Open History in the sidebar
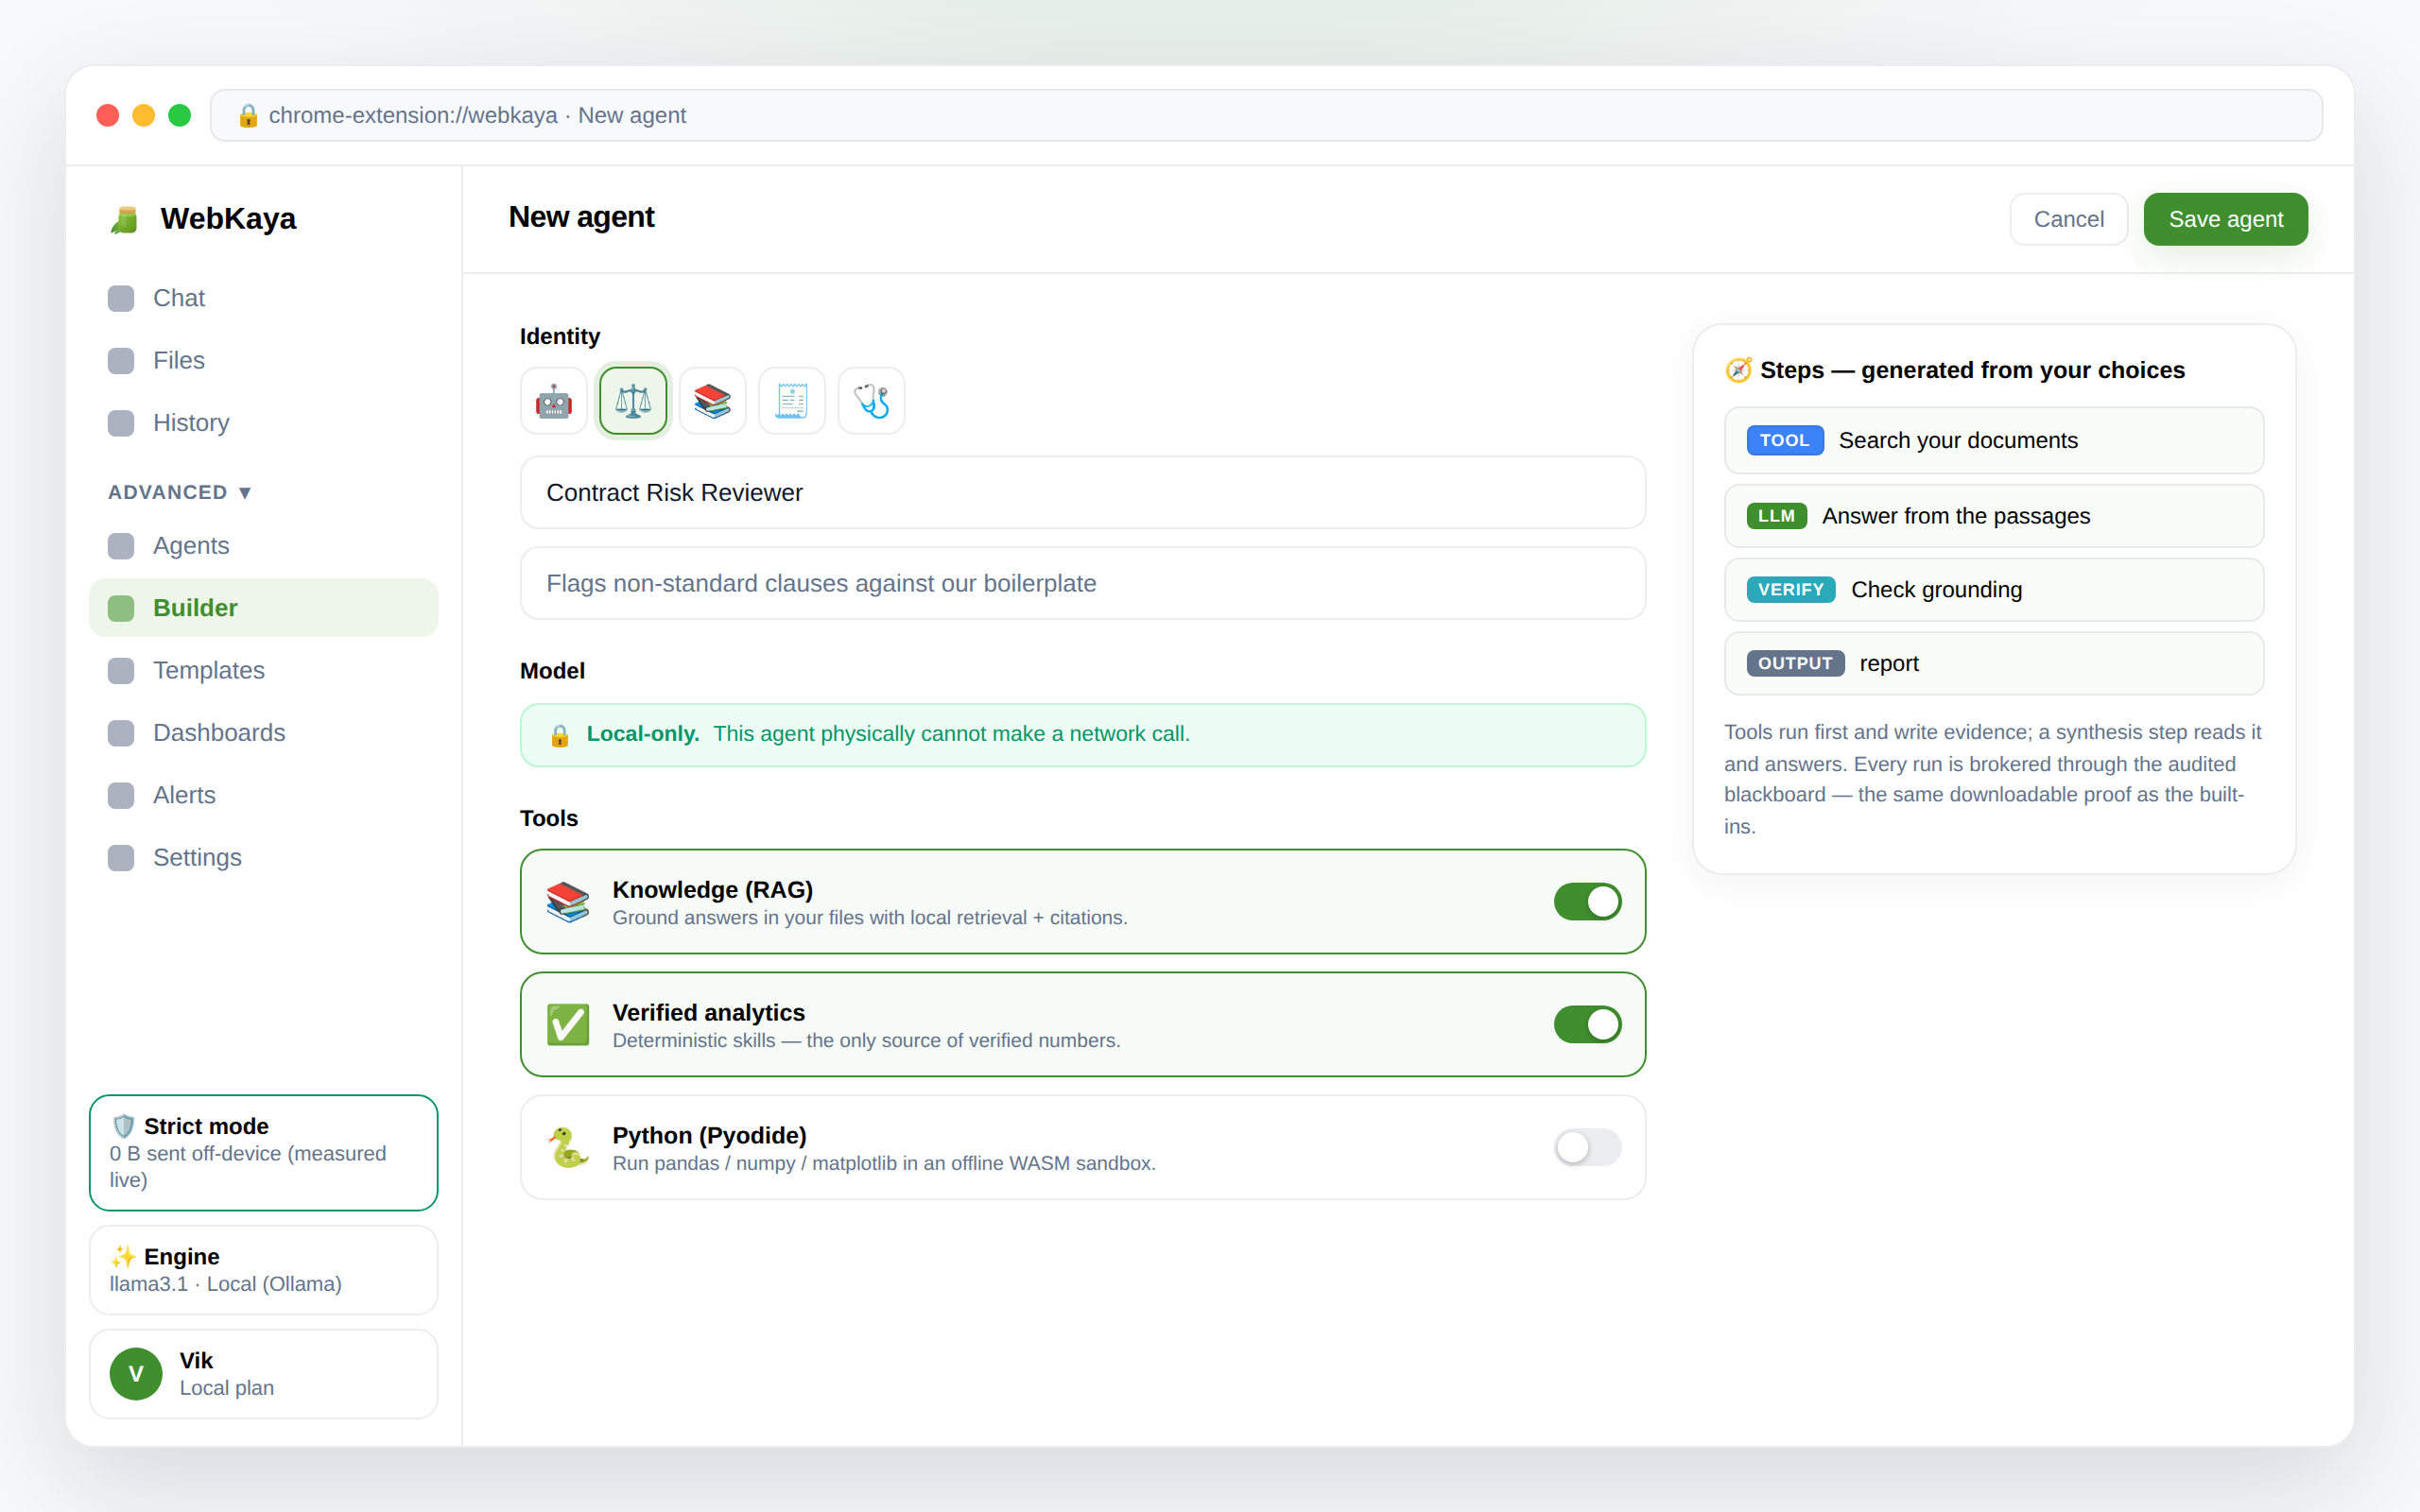Image resolution: width=2420 pixels, height=1512 pixels. pos(264,423)
